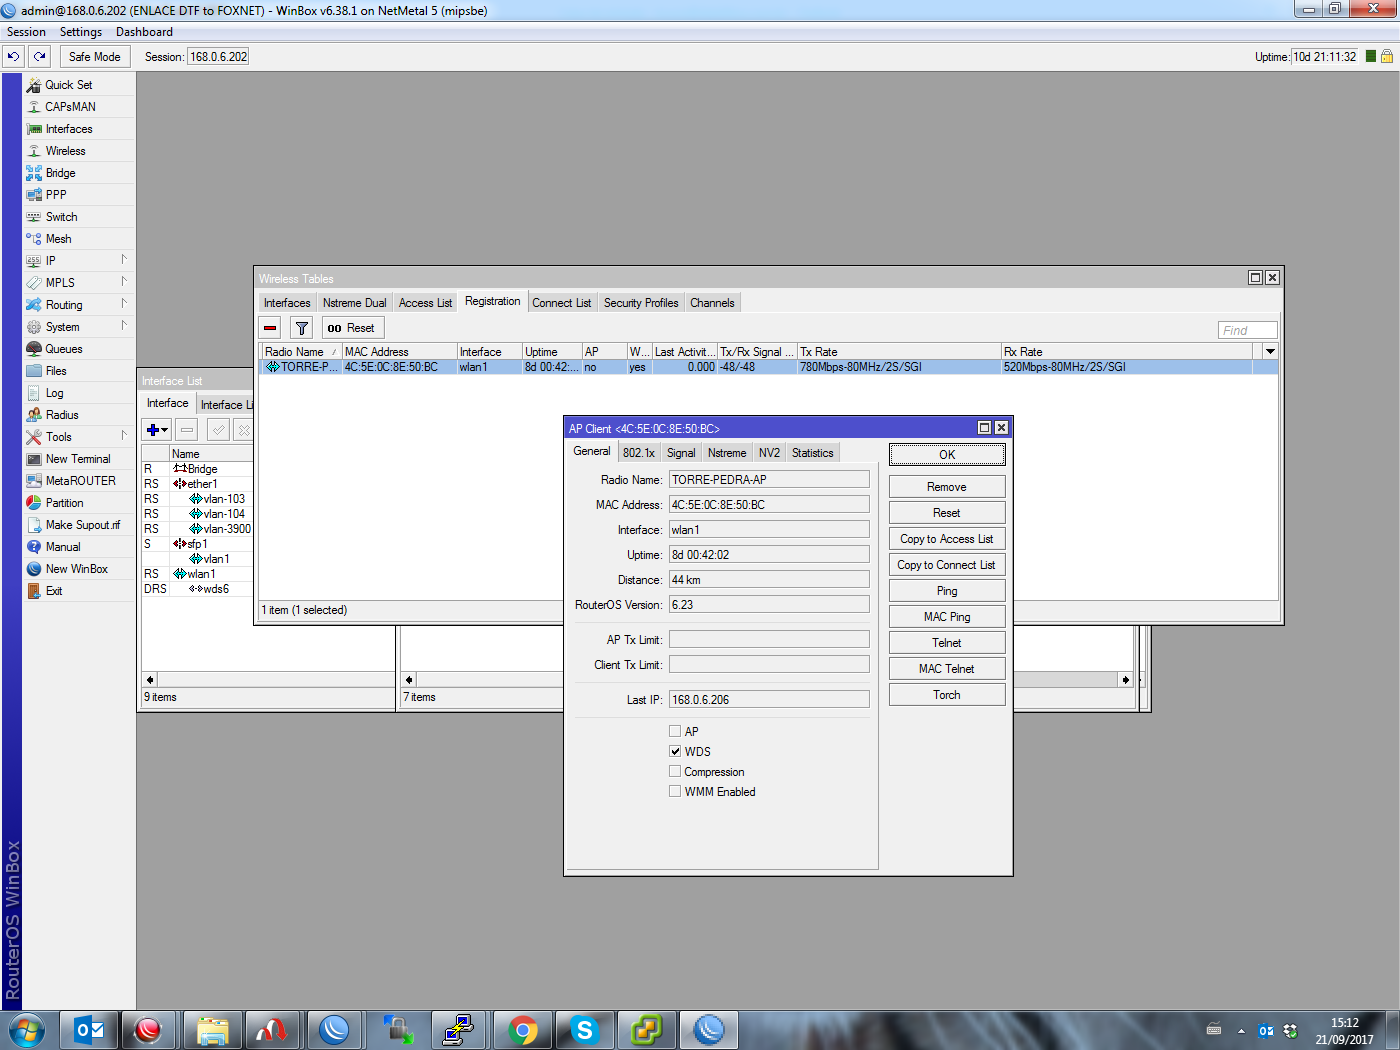The image size is (1400, 1050).
Task: Start New WinBox from the sidebar
Action: 76,569
